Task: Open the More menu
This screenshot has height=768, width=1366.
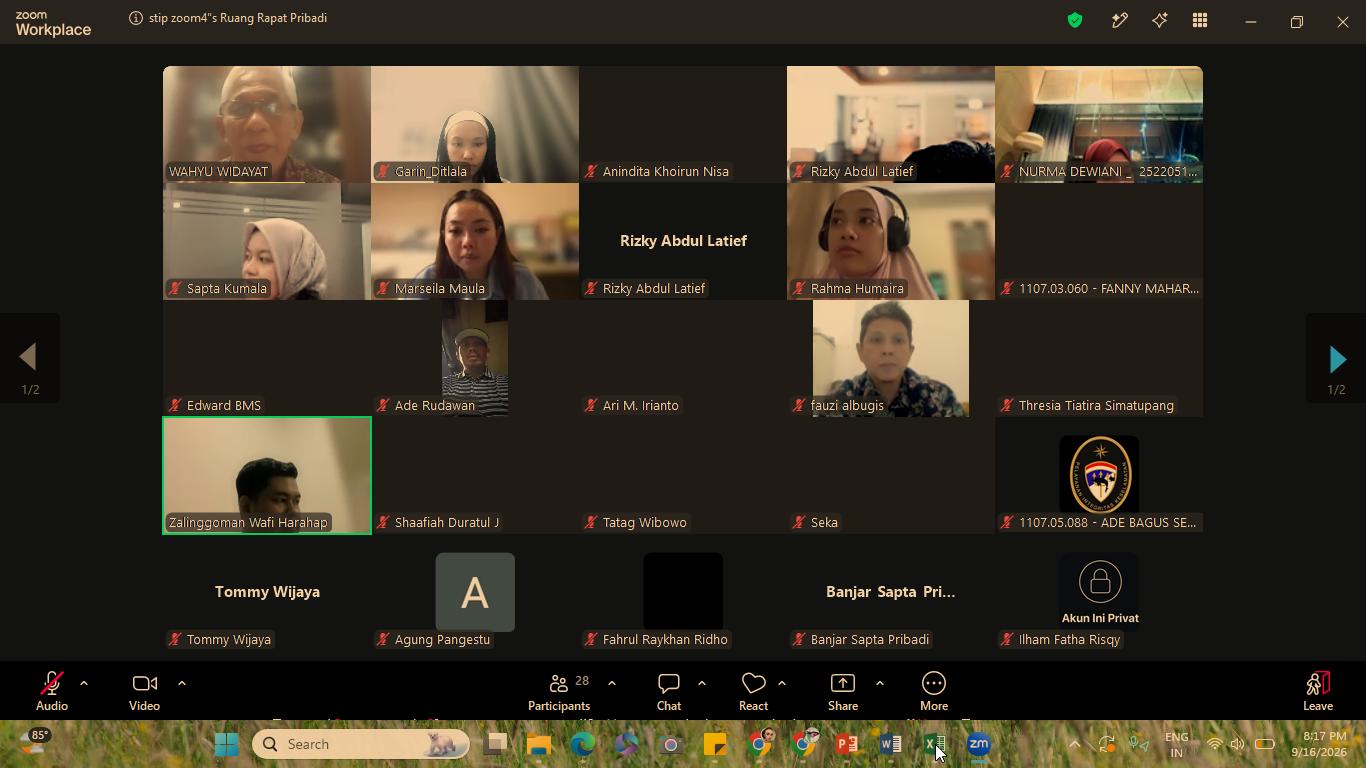Action: [x=934, y=691]
